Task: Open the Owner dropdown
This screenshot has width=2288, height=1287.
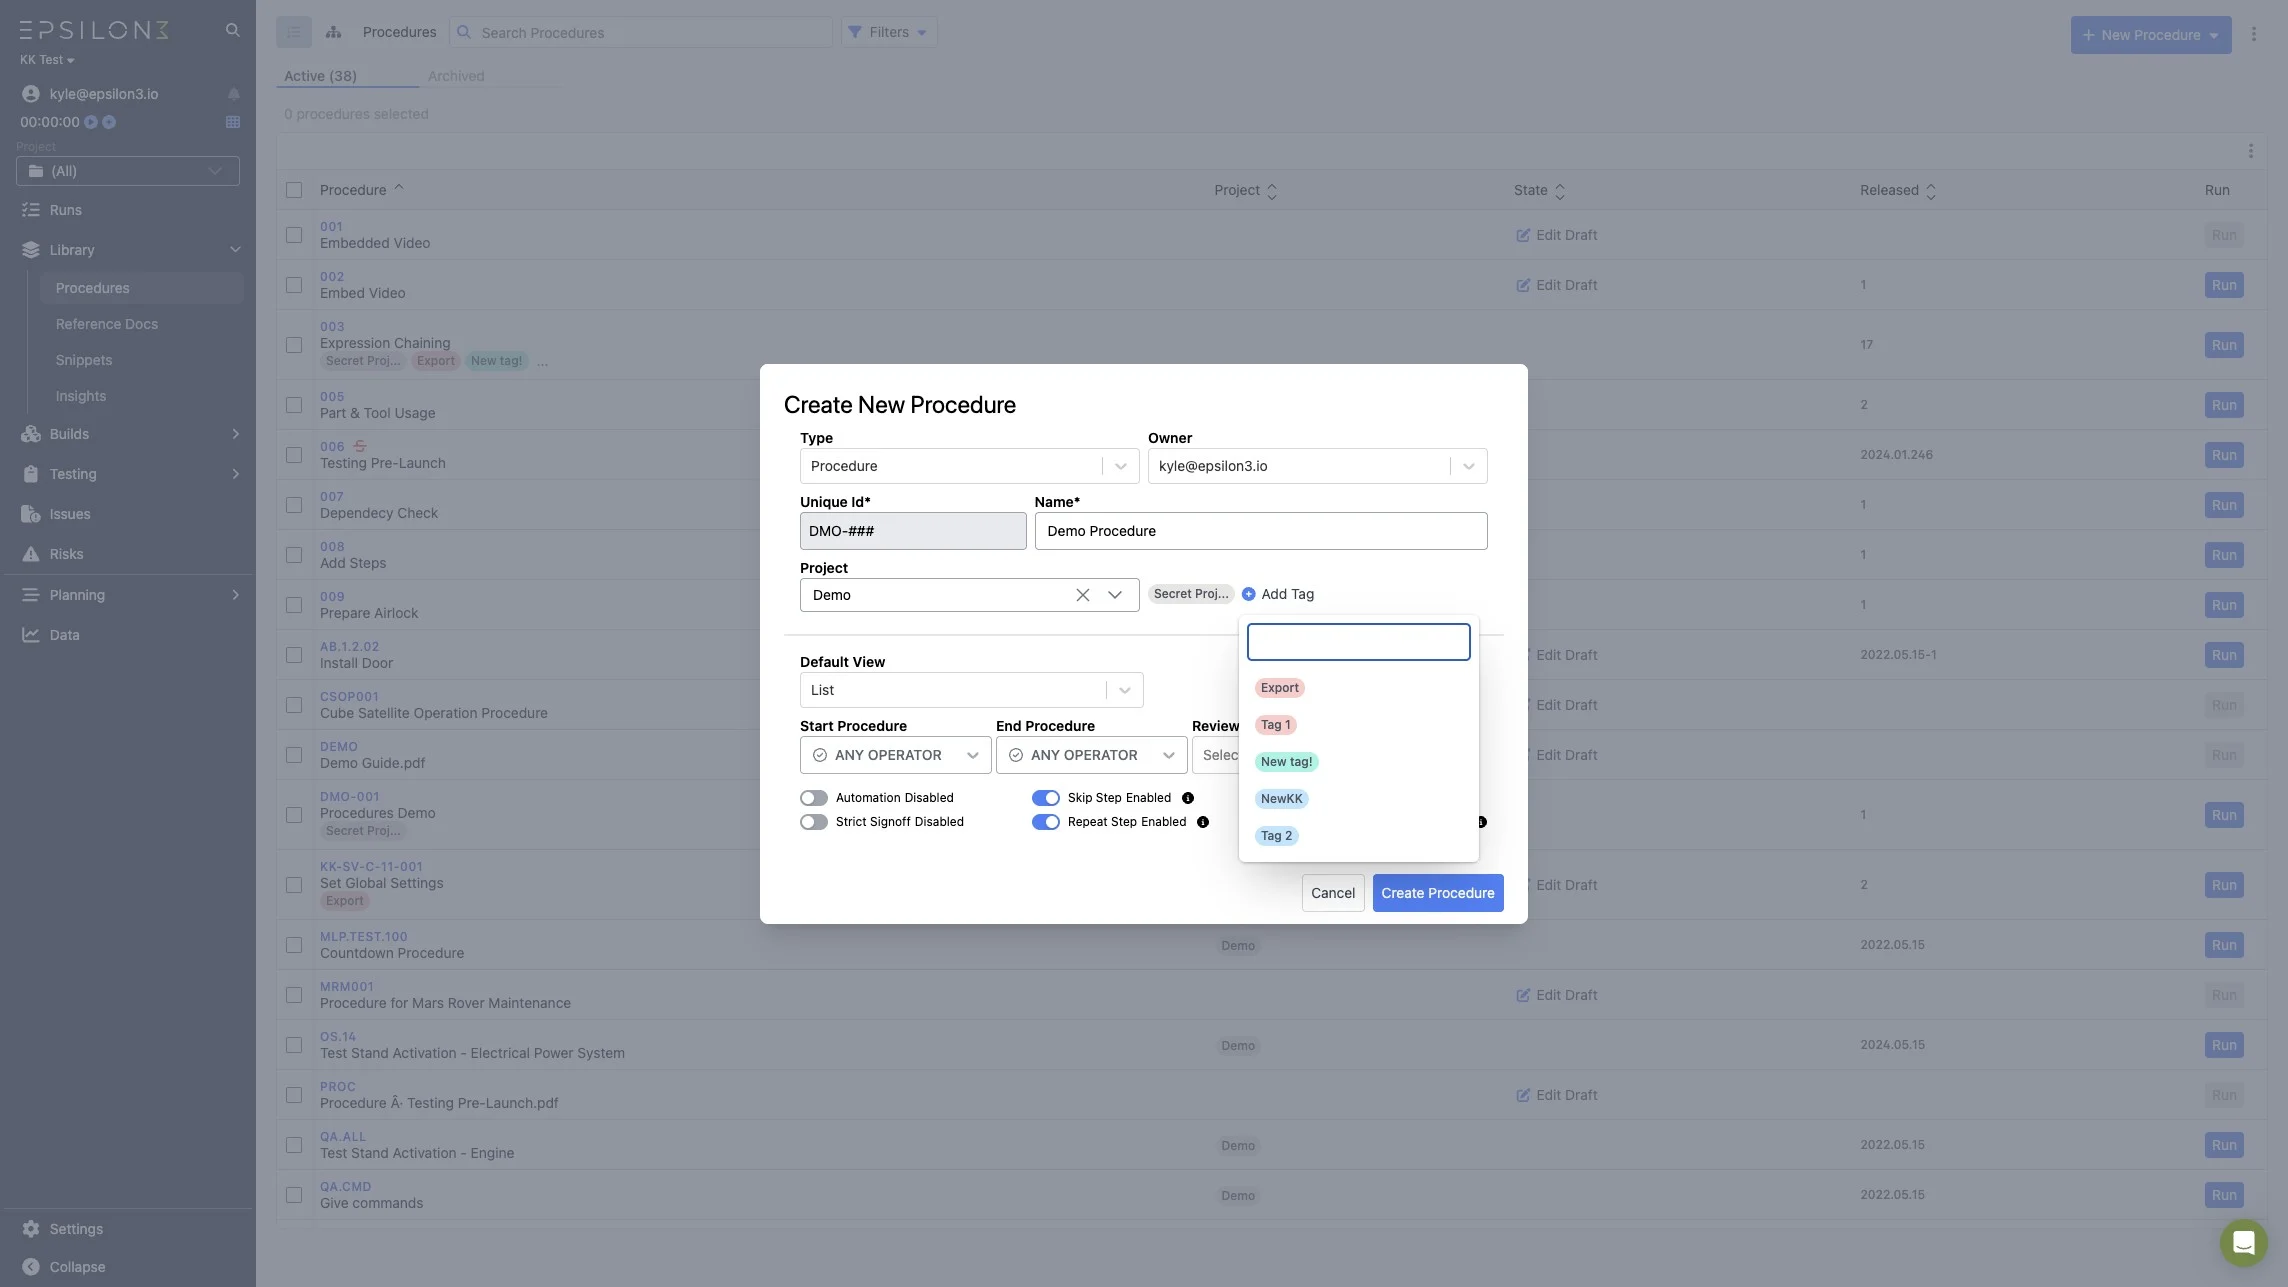Action: [1317, 466]
